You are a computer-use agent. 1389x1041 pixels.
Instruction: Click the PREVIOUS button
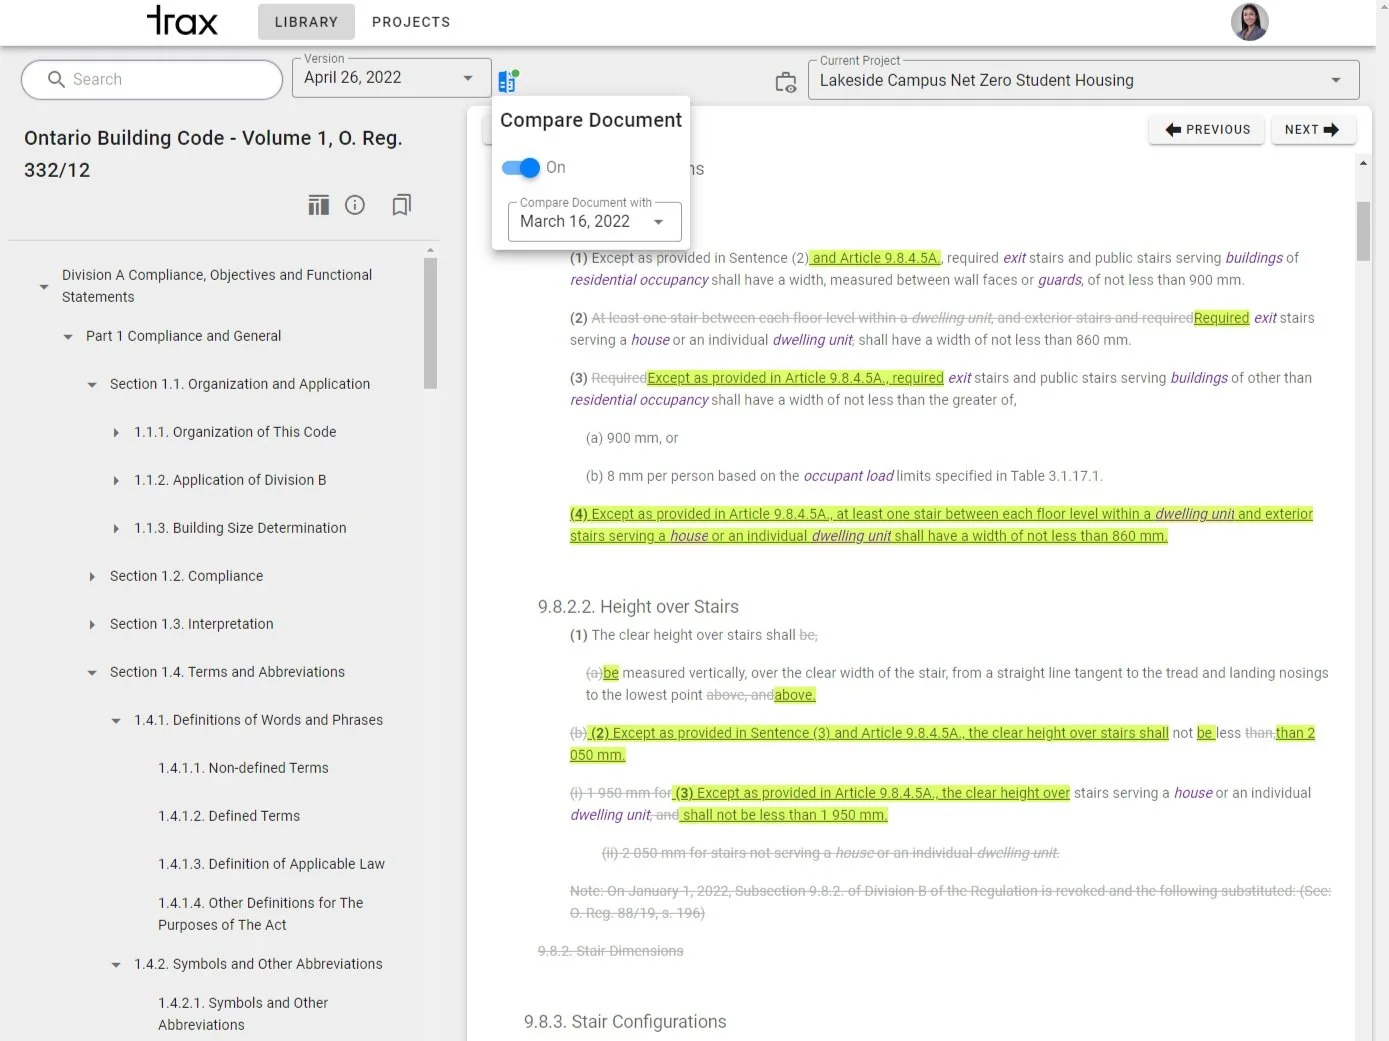point(1207,129)
